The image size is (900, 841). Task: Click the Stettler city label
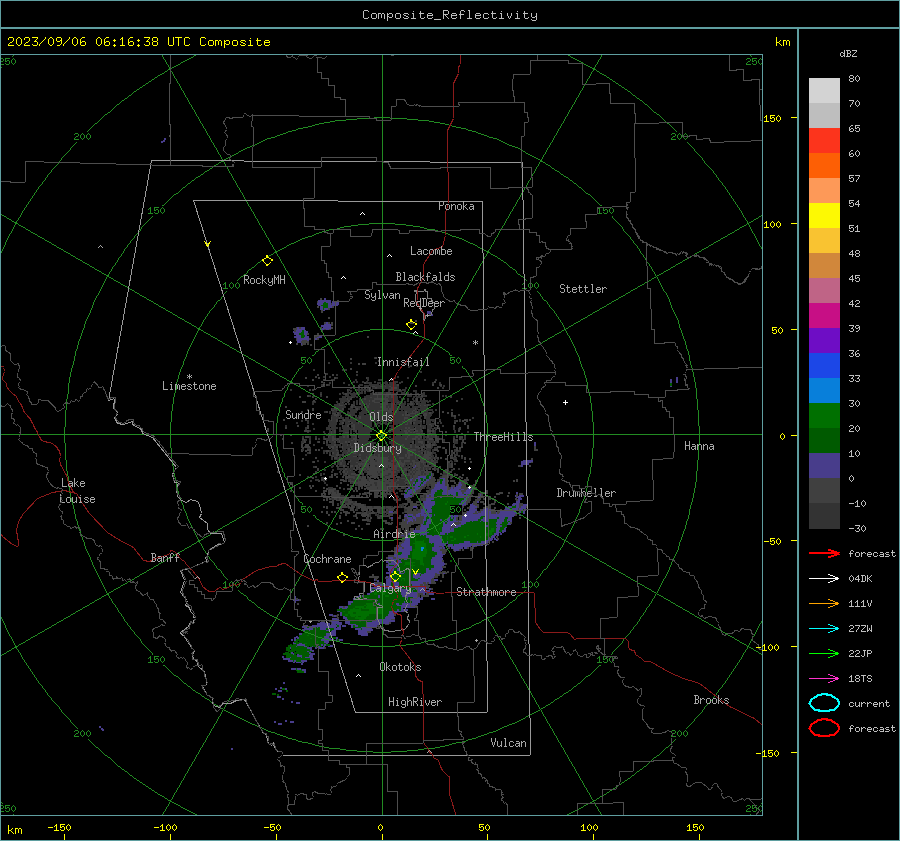583,289
